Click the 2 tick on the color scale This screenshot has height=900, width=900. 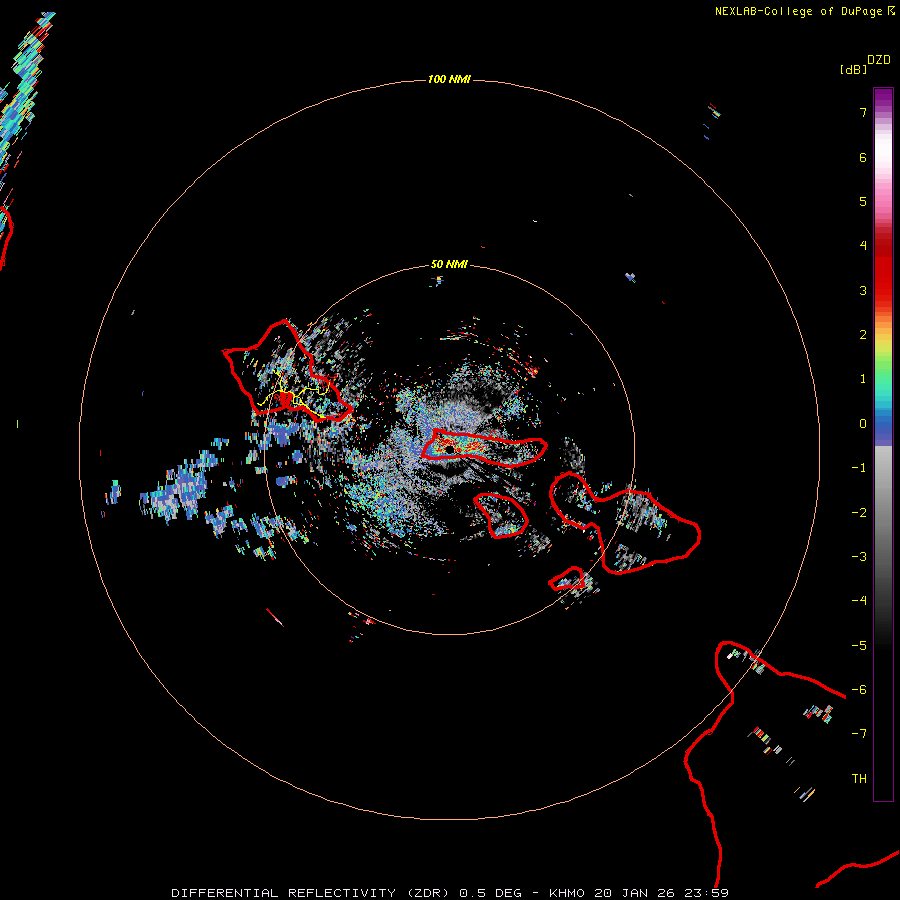pos(863,335)
